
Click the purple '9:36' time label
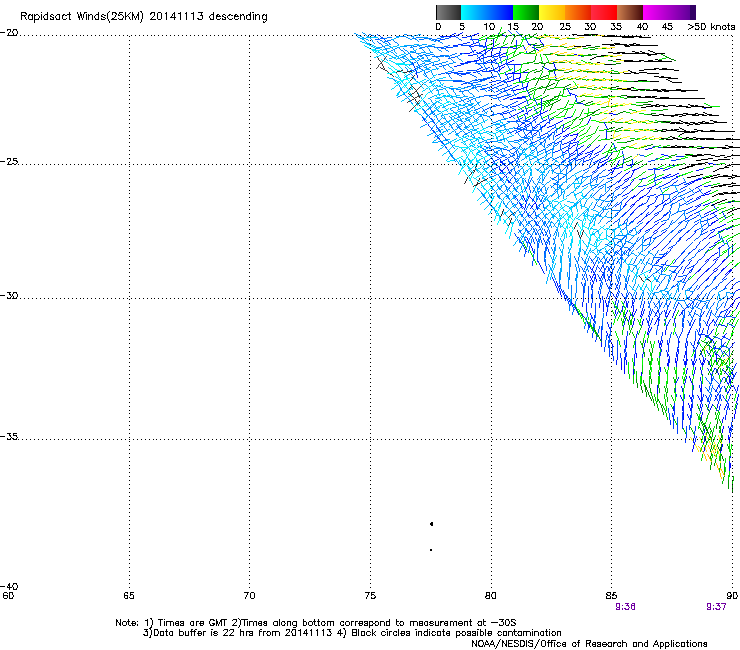click(625, 607)
